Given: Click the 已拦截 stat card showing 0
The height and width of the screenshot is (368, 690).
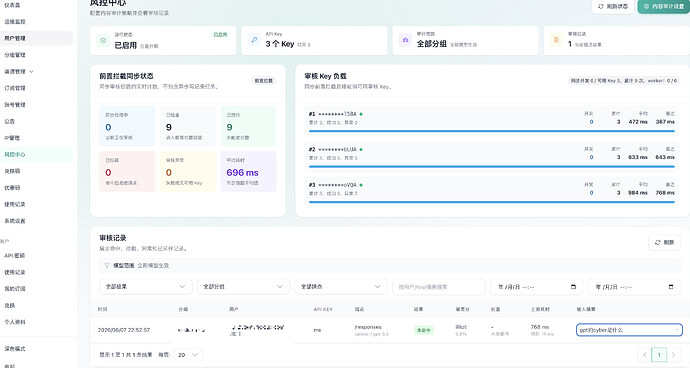Looking at the screenshot, I should point(127,171).
